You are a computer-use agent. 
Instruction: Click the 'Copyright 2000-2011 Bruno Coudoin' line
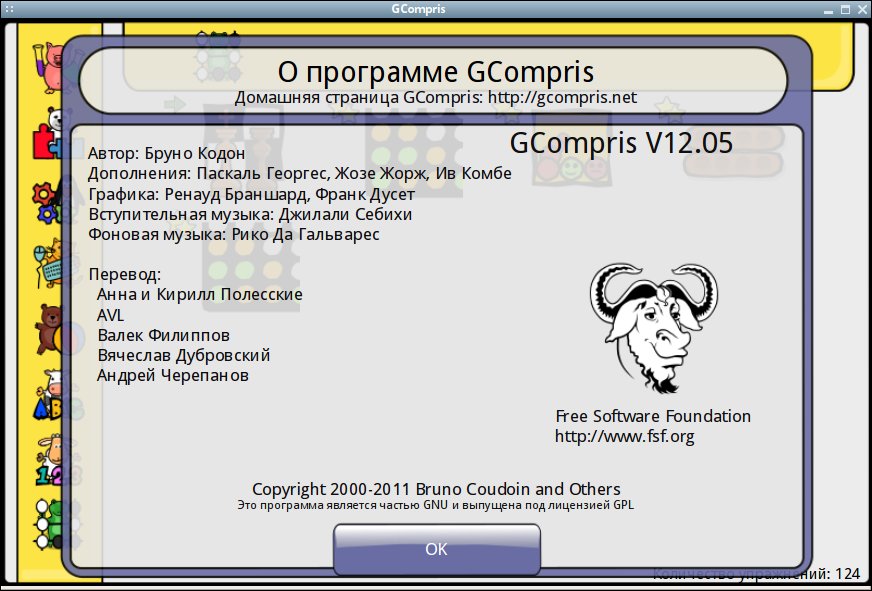[436, 489]
